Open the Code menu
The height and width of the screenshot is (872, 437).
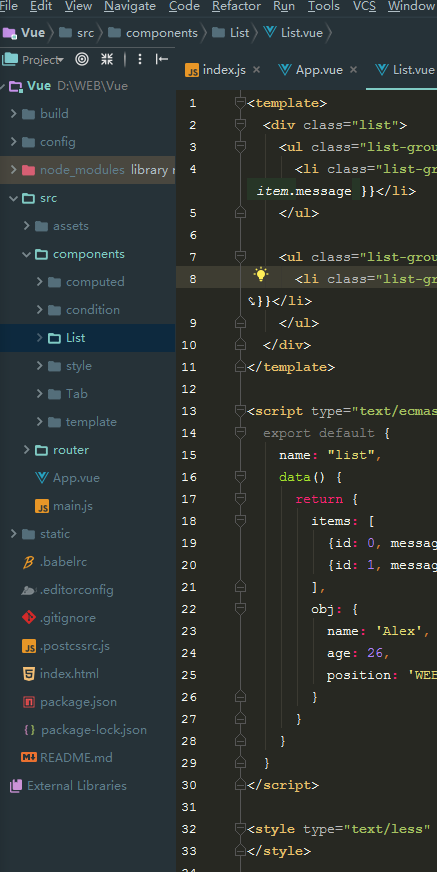[x=184, y=6]
